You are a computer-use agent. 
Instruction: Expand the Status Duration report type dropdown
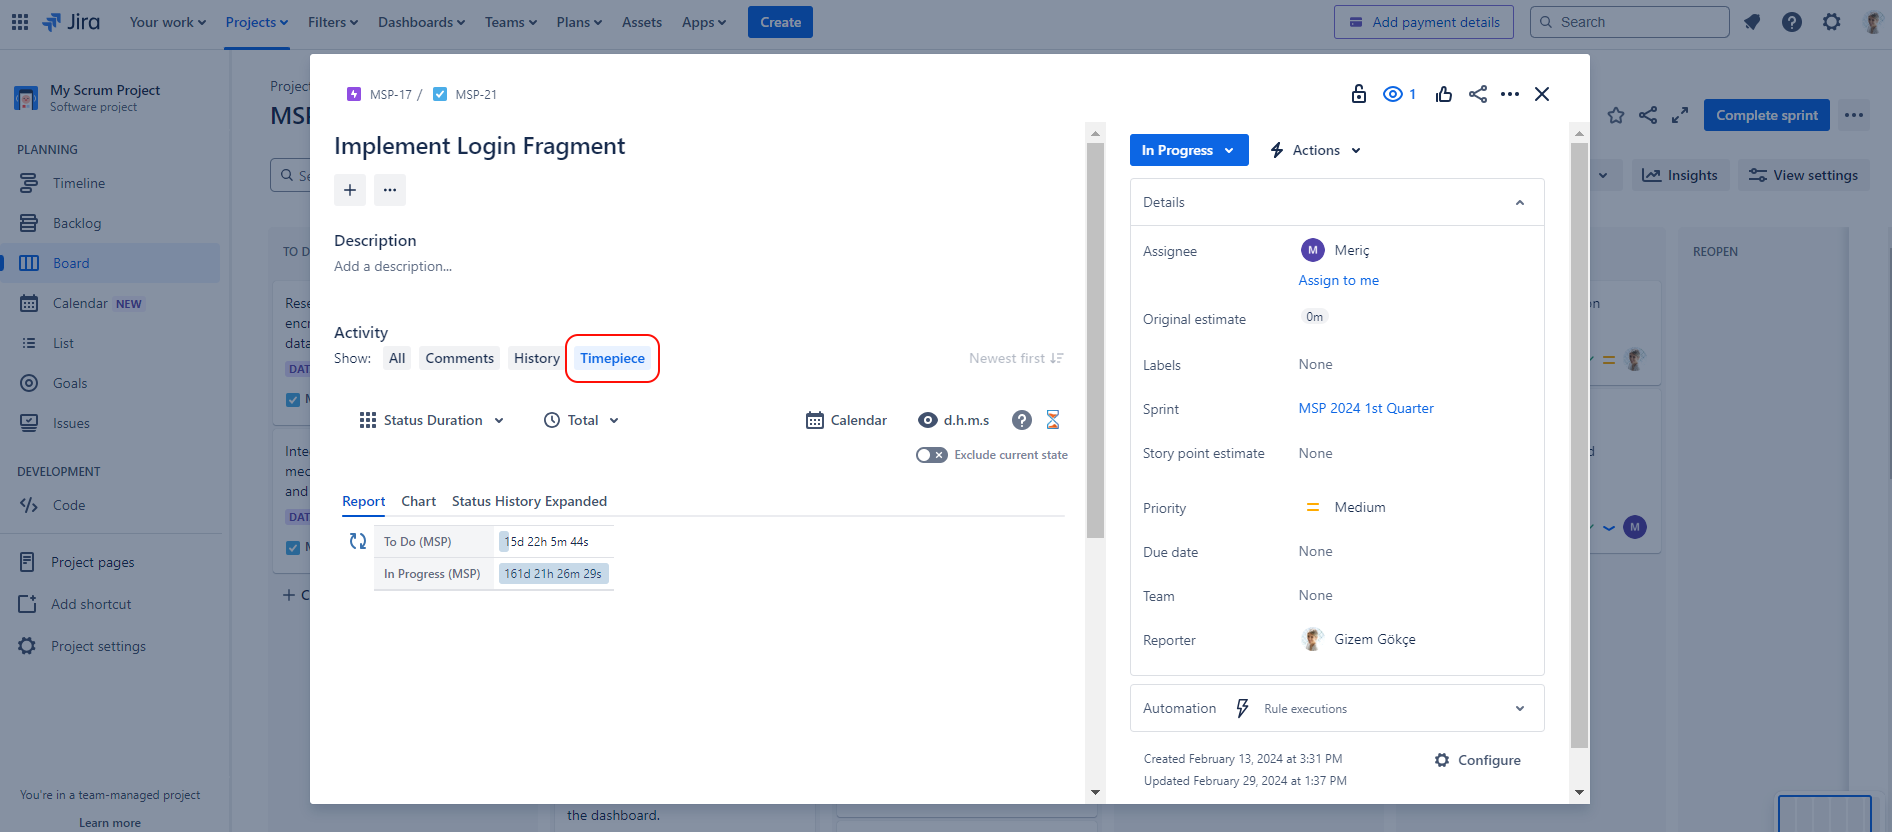(x=432, y=420)
